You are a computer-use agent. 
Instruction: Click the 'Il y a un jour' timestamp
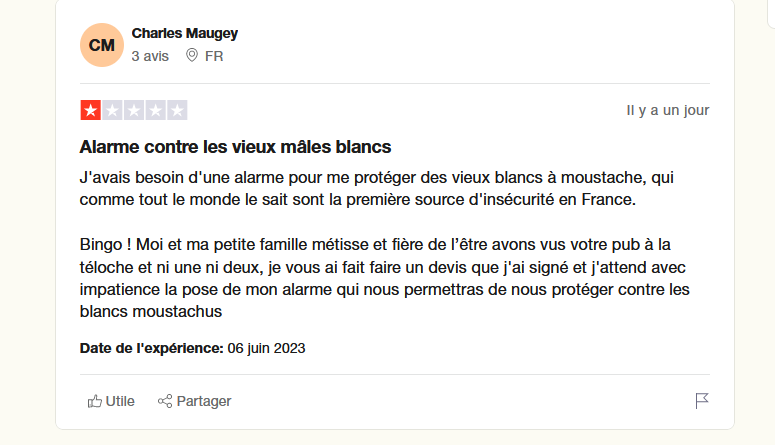coord(668,110)
